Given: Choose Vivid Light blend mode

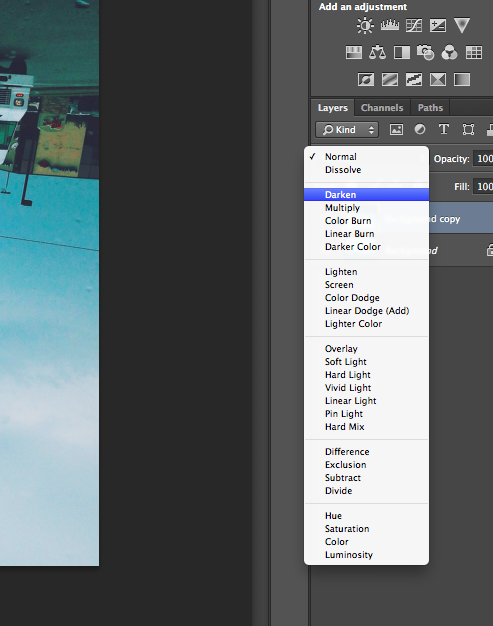Looking at the screenshot, I should point(366,388).
